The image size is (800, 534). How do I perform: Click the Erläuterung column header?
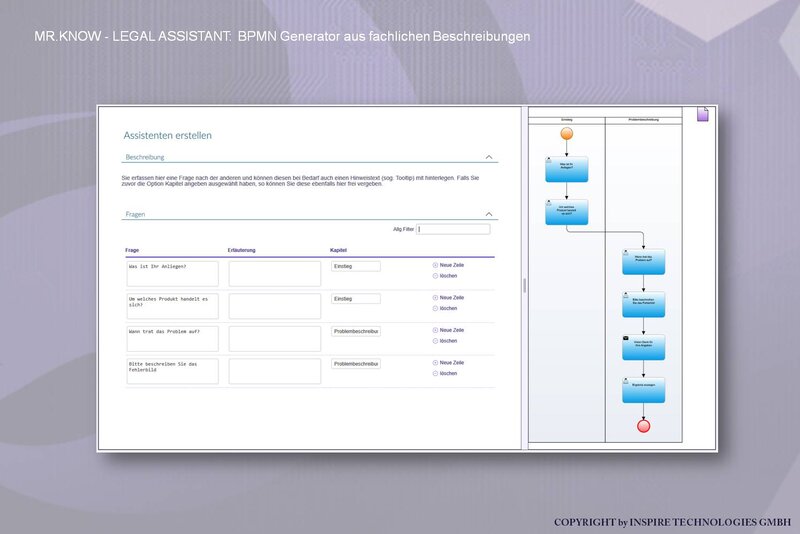[241, 250]
